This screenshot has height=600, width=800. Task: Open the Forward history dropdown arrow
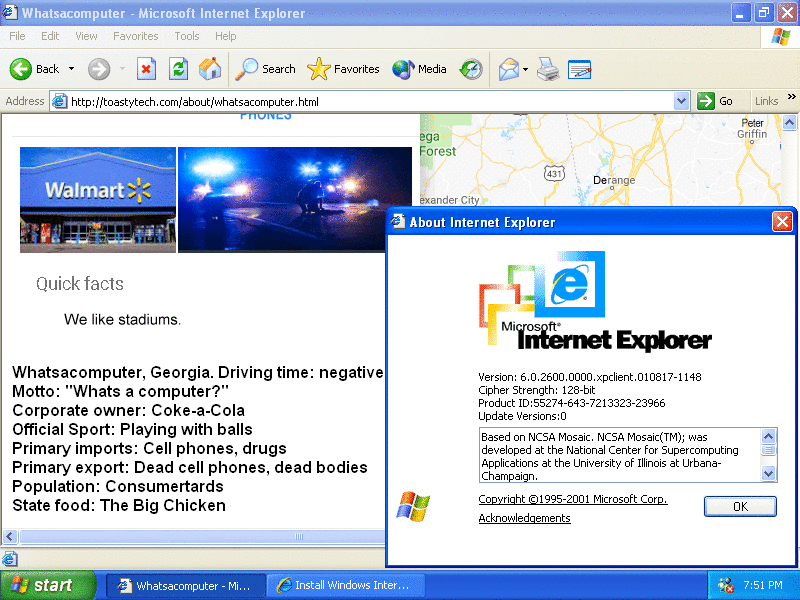pyautogui.click(x=122, y=69)
